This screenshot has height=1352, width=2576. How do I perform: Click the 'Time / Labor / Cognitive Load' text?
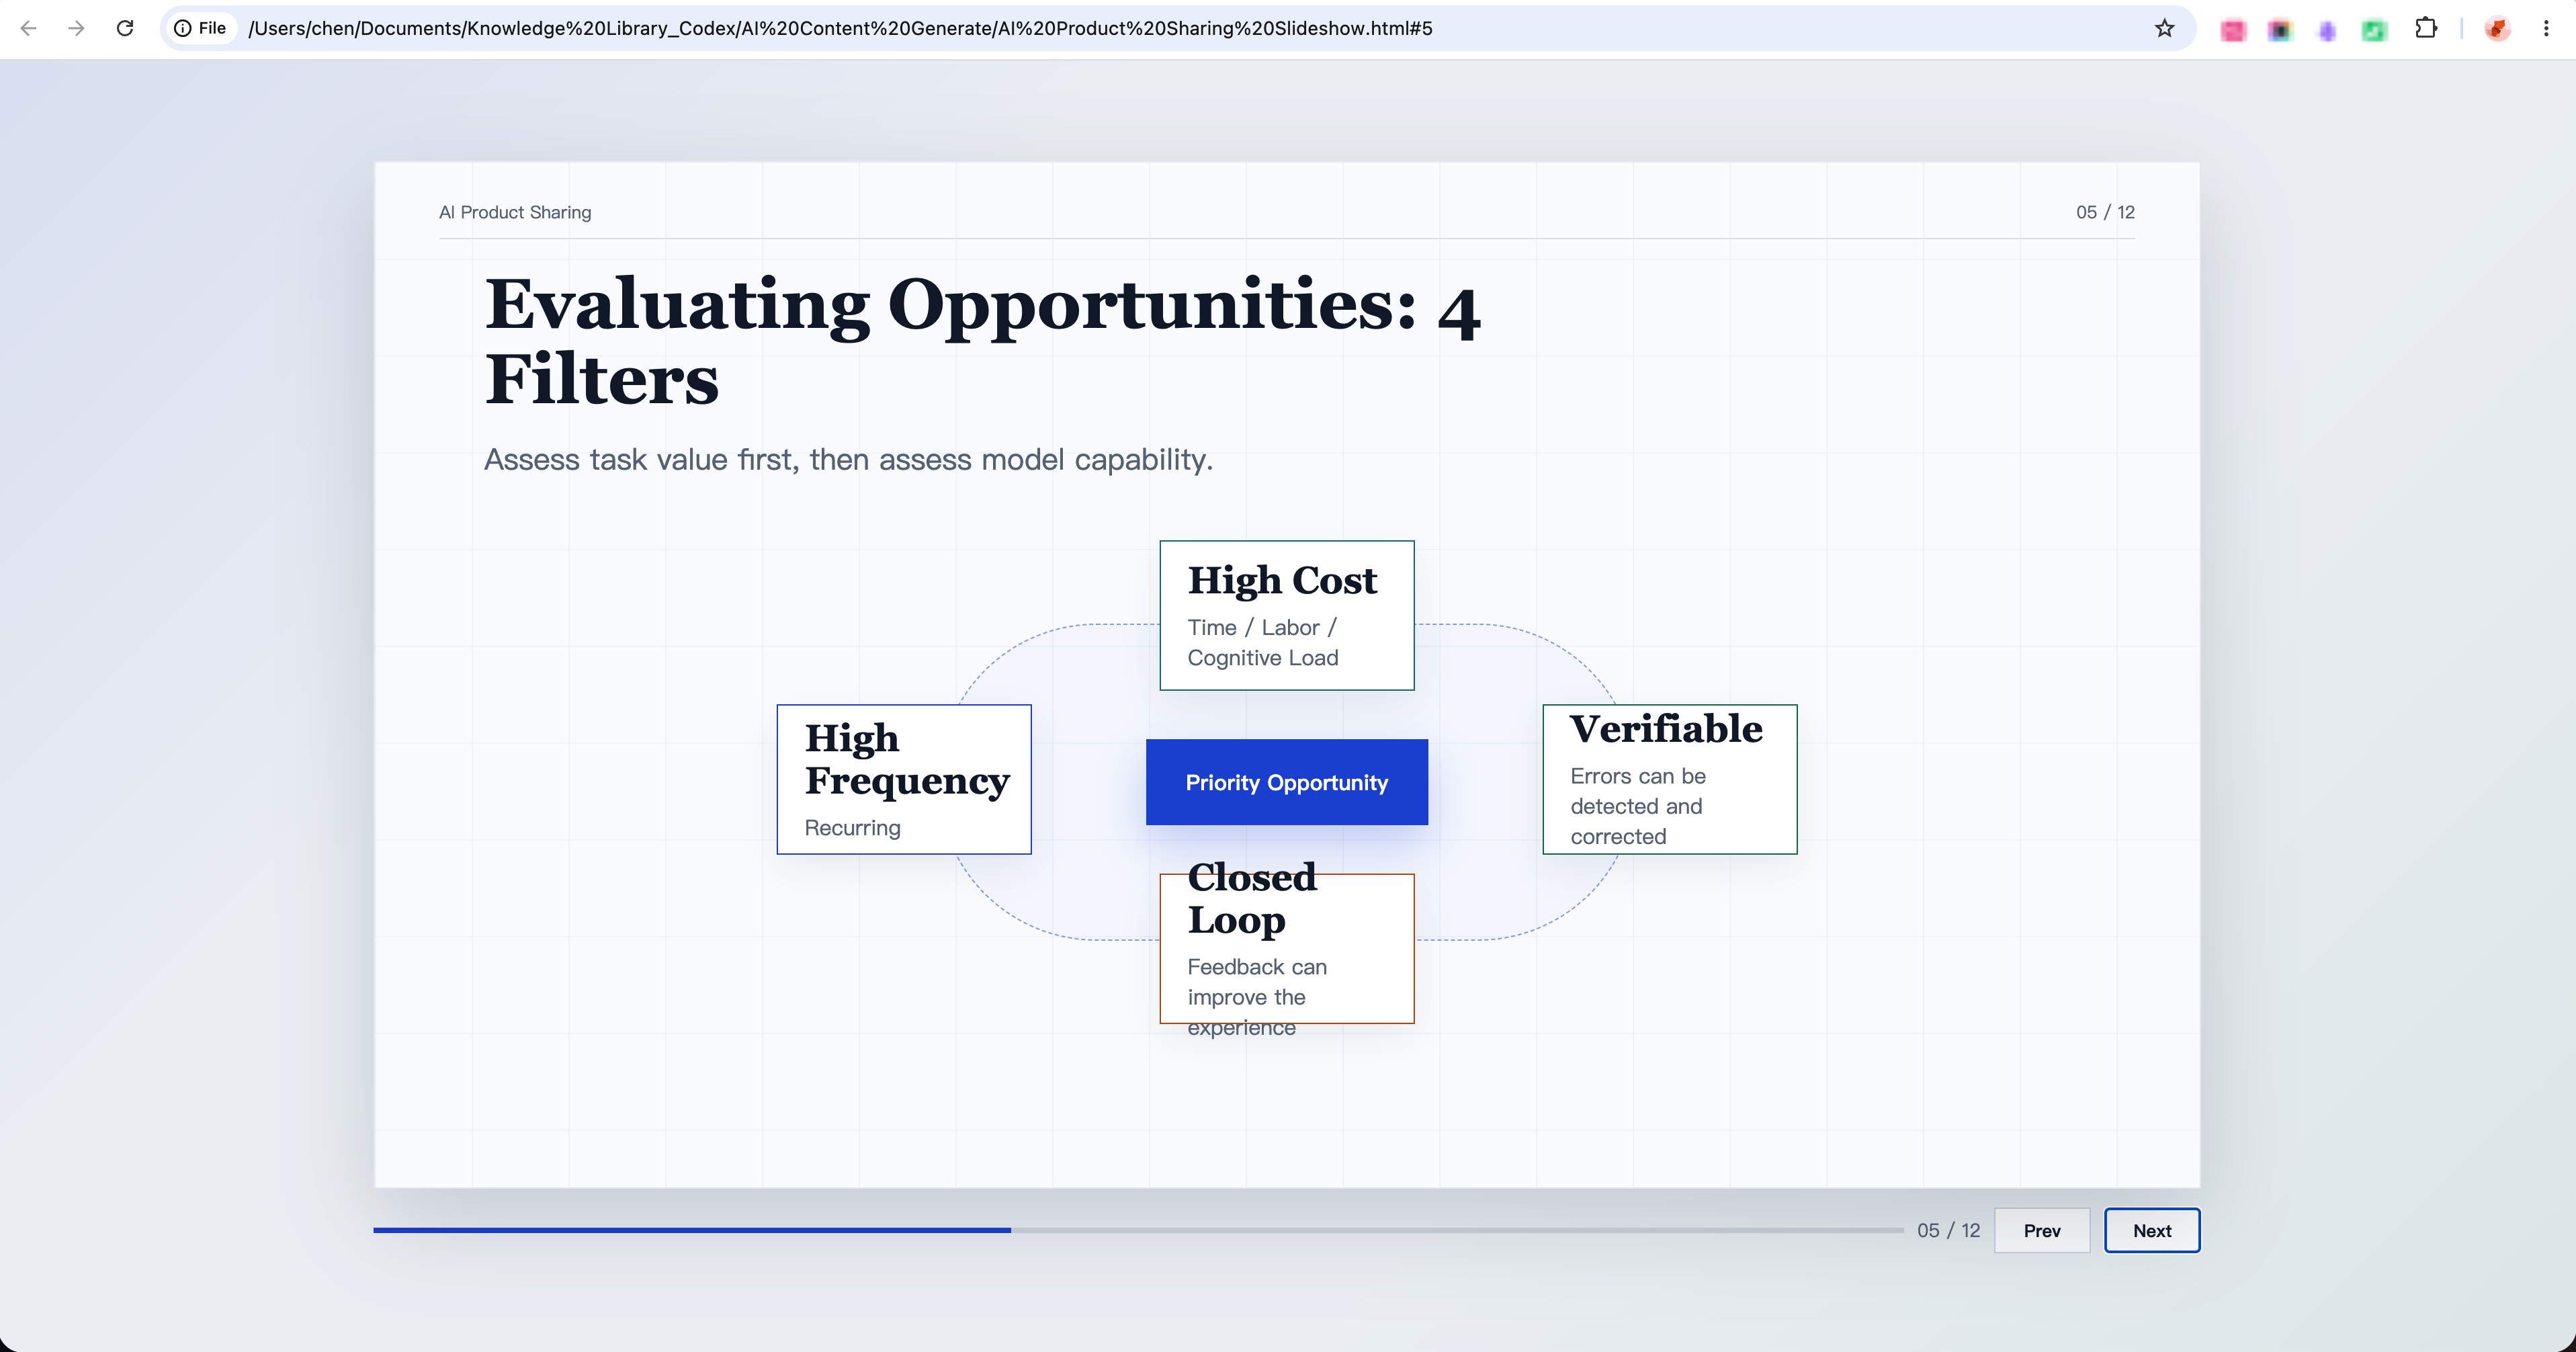pyautogui.click(x=1263, y=642)
